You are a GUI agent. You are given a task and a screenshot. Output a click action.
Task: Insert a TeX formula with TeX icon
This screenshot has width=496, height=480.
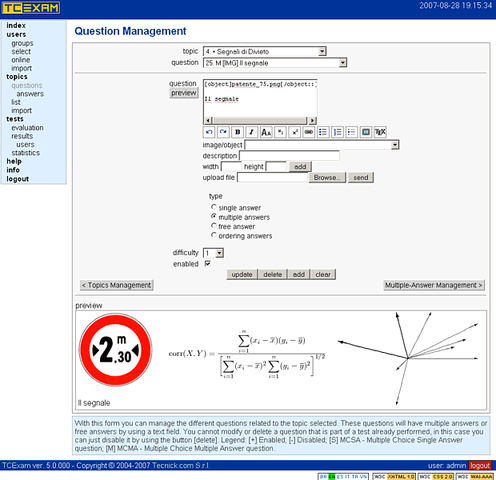click(x=380, y=132)
